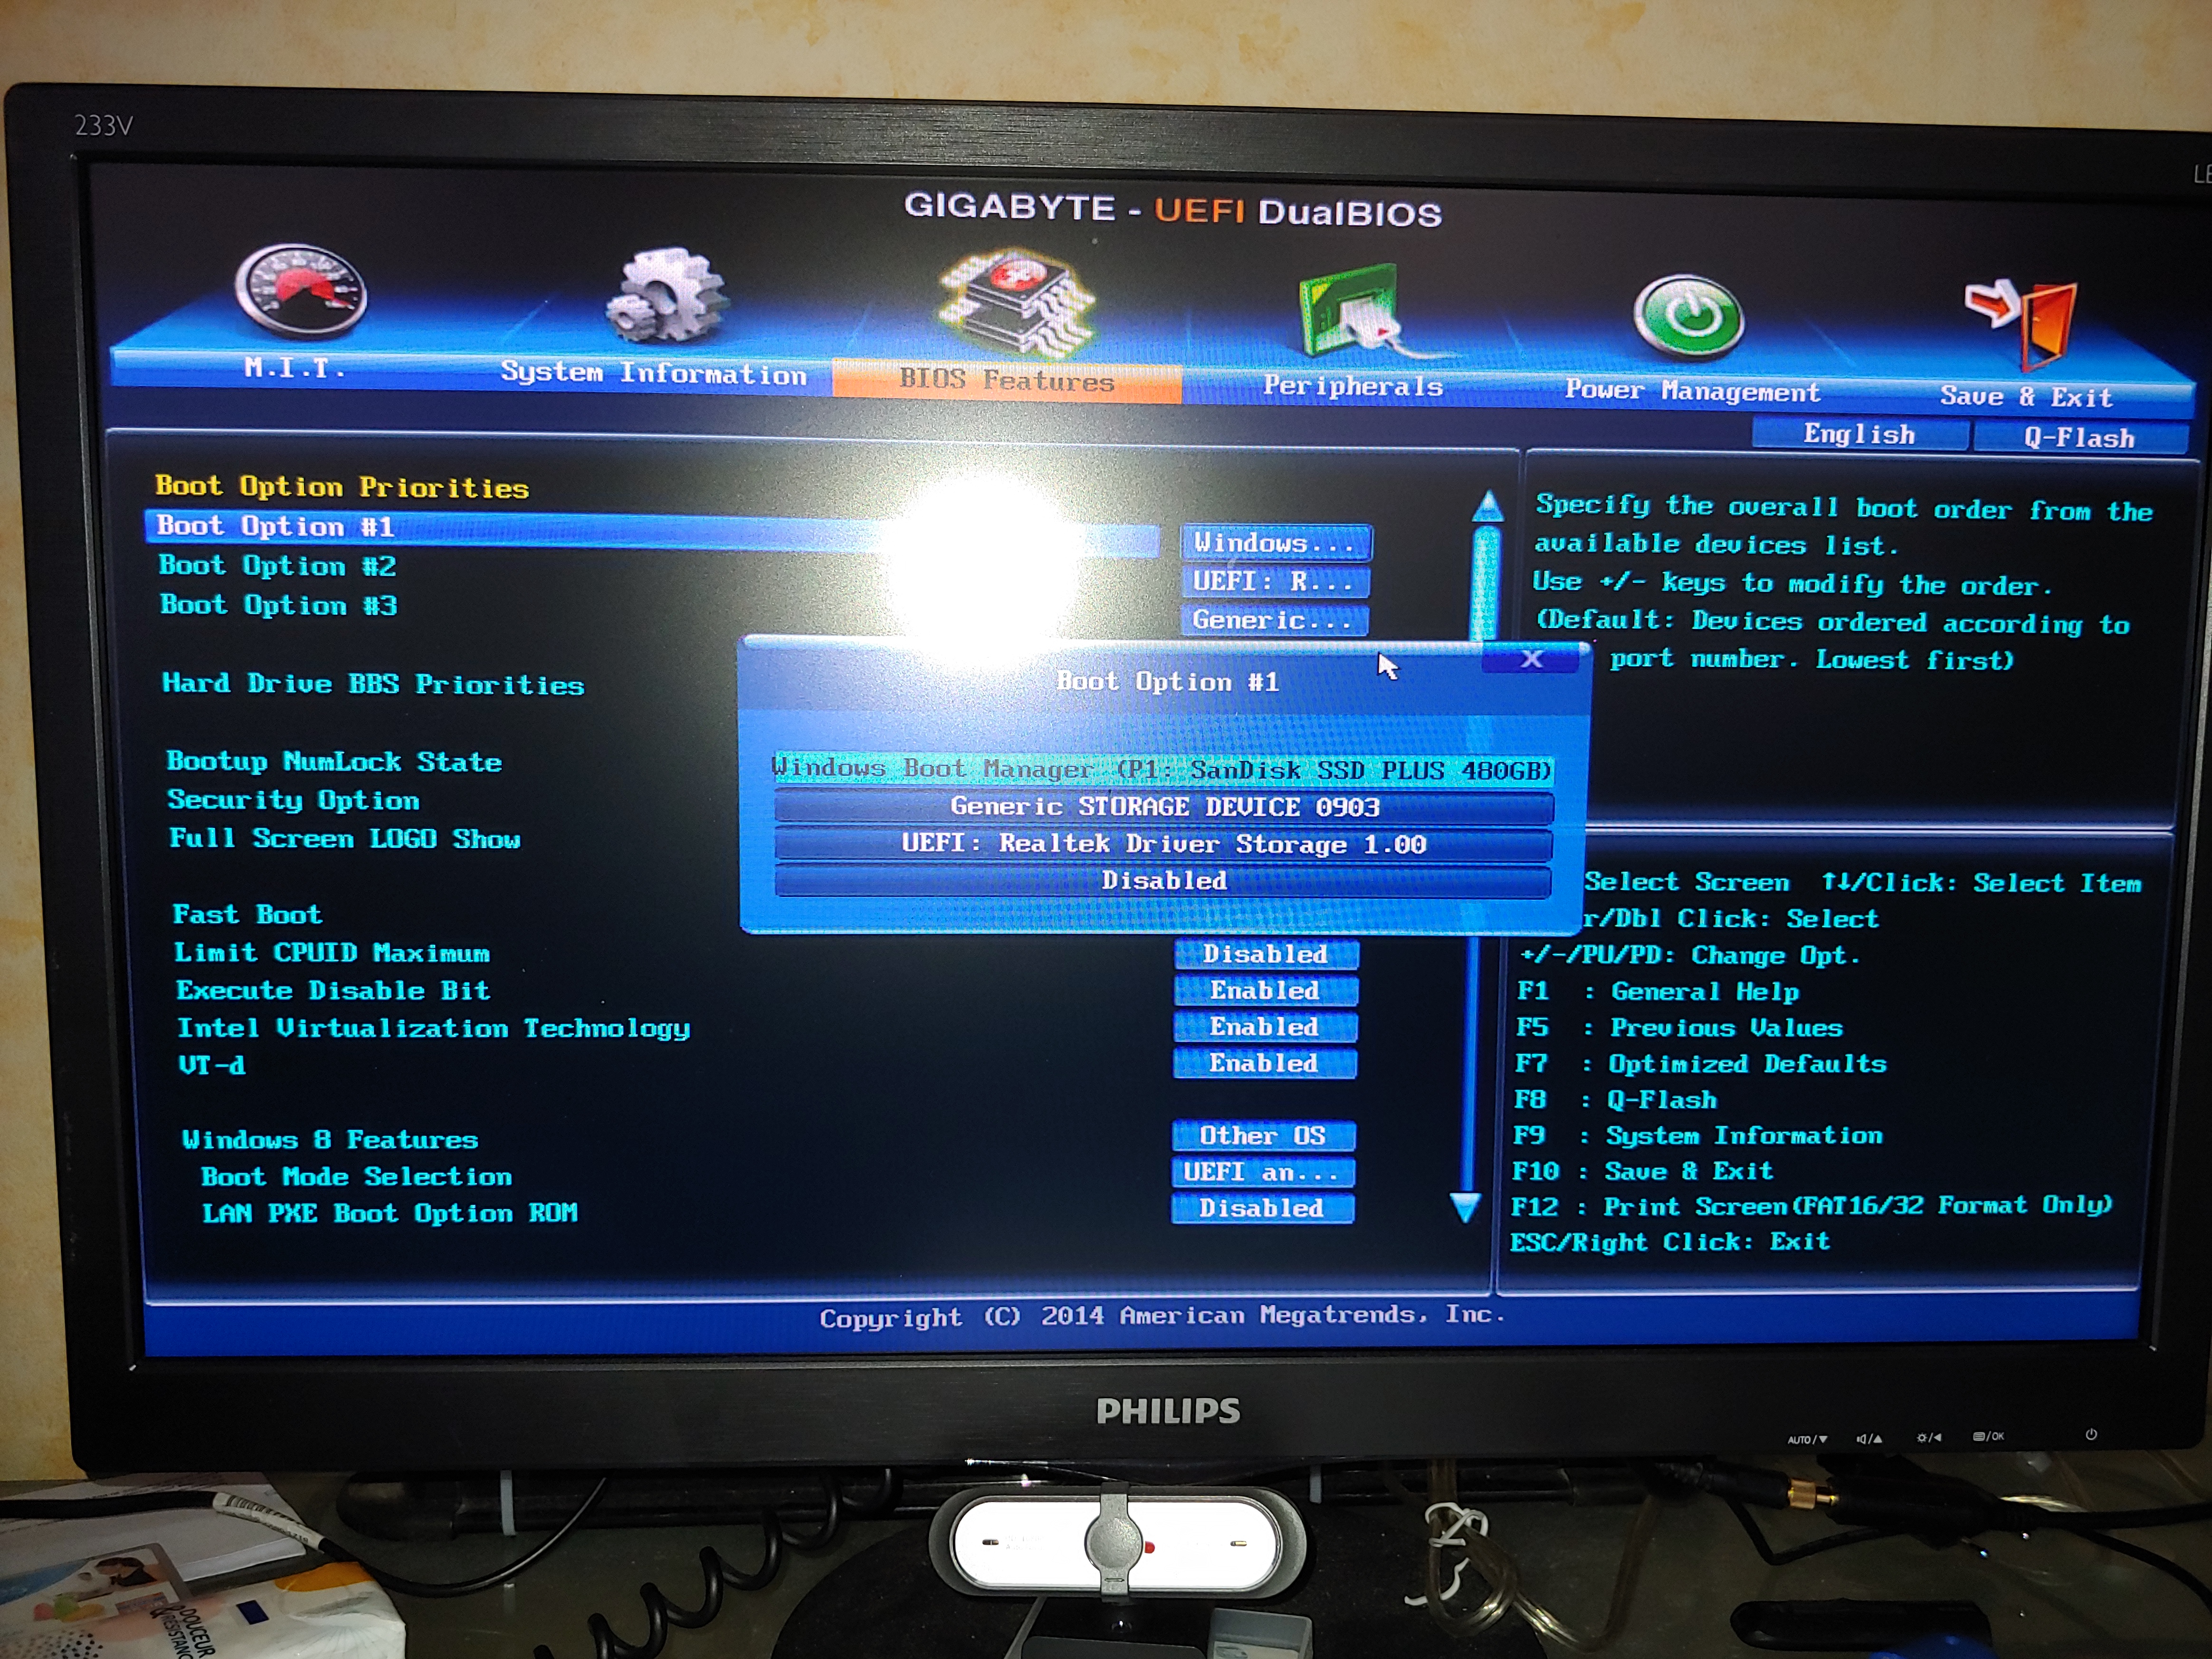Open Boot Option #3 Generic... value
Viewport: 2212px width, 1659px height.
coord(1274,620)
